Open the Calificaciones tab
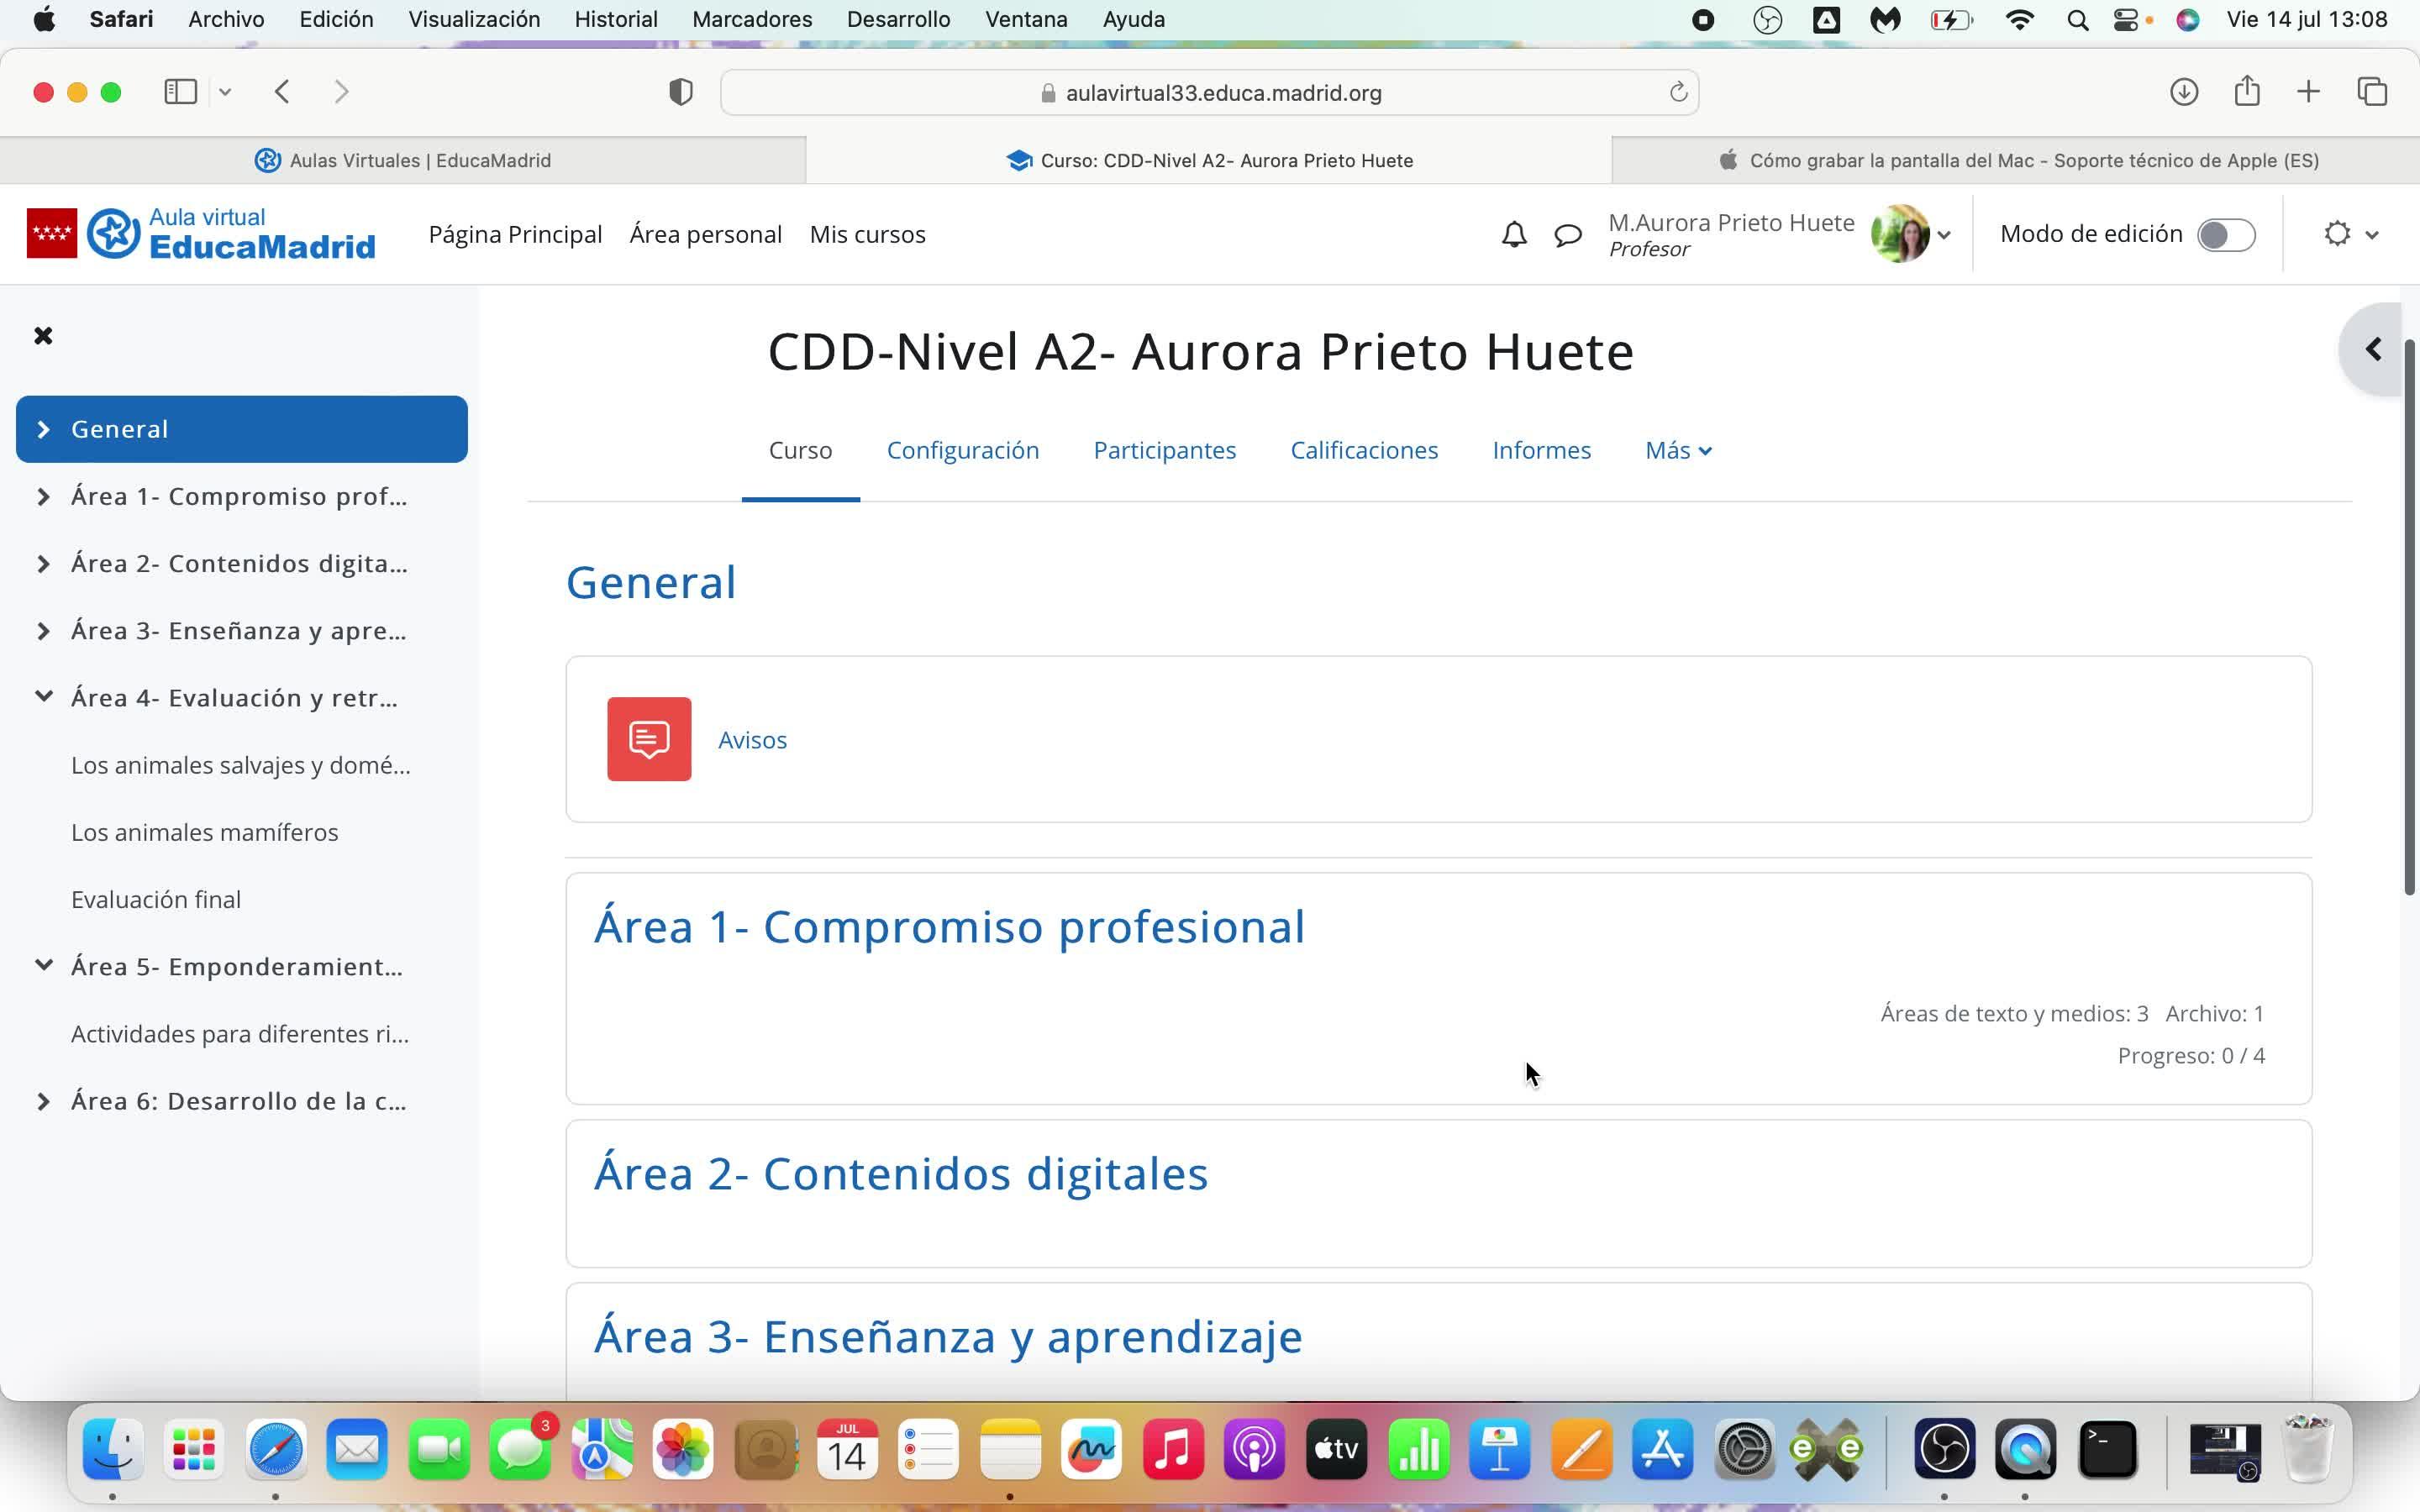This screenshot has height=1512, width=2420. pyautogui.click(x=1363, y=450)
